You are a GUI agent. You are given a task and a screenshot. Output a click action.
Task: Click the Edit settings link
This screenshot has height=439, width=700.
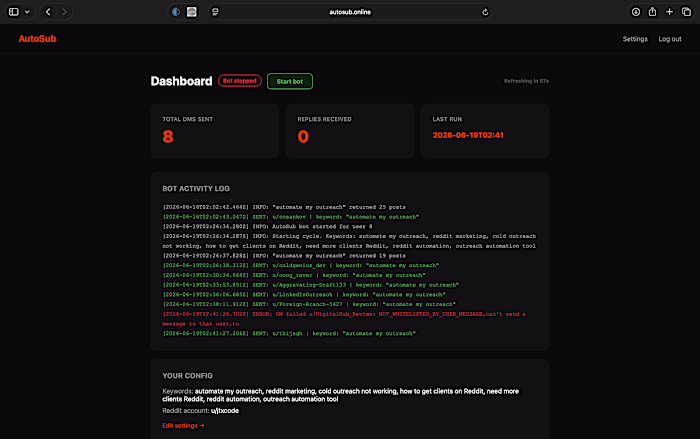[x=183, y=426]
